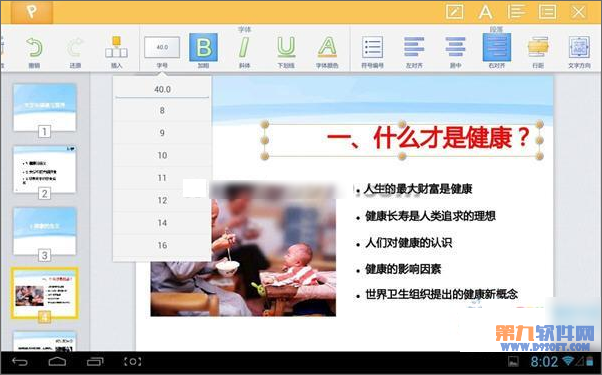The height and width of the screenshot is (375, 602).
Task: Click bullet '健康长寿是人类追求的理想'
Action: [430, 216]
